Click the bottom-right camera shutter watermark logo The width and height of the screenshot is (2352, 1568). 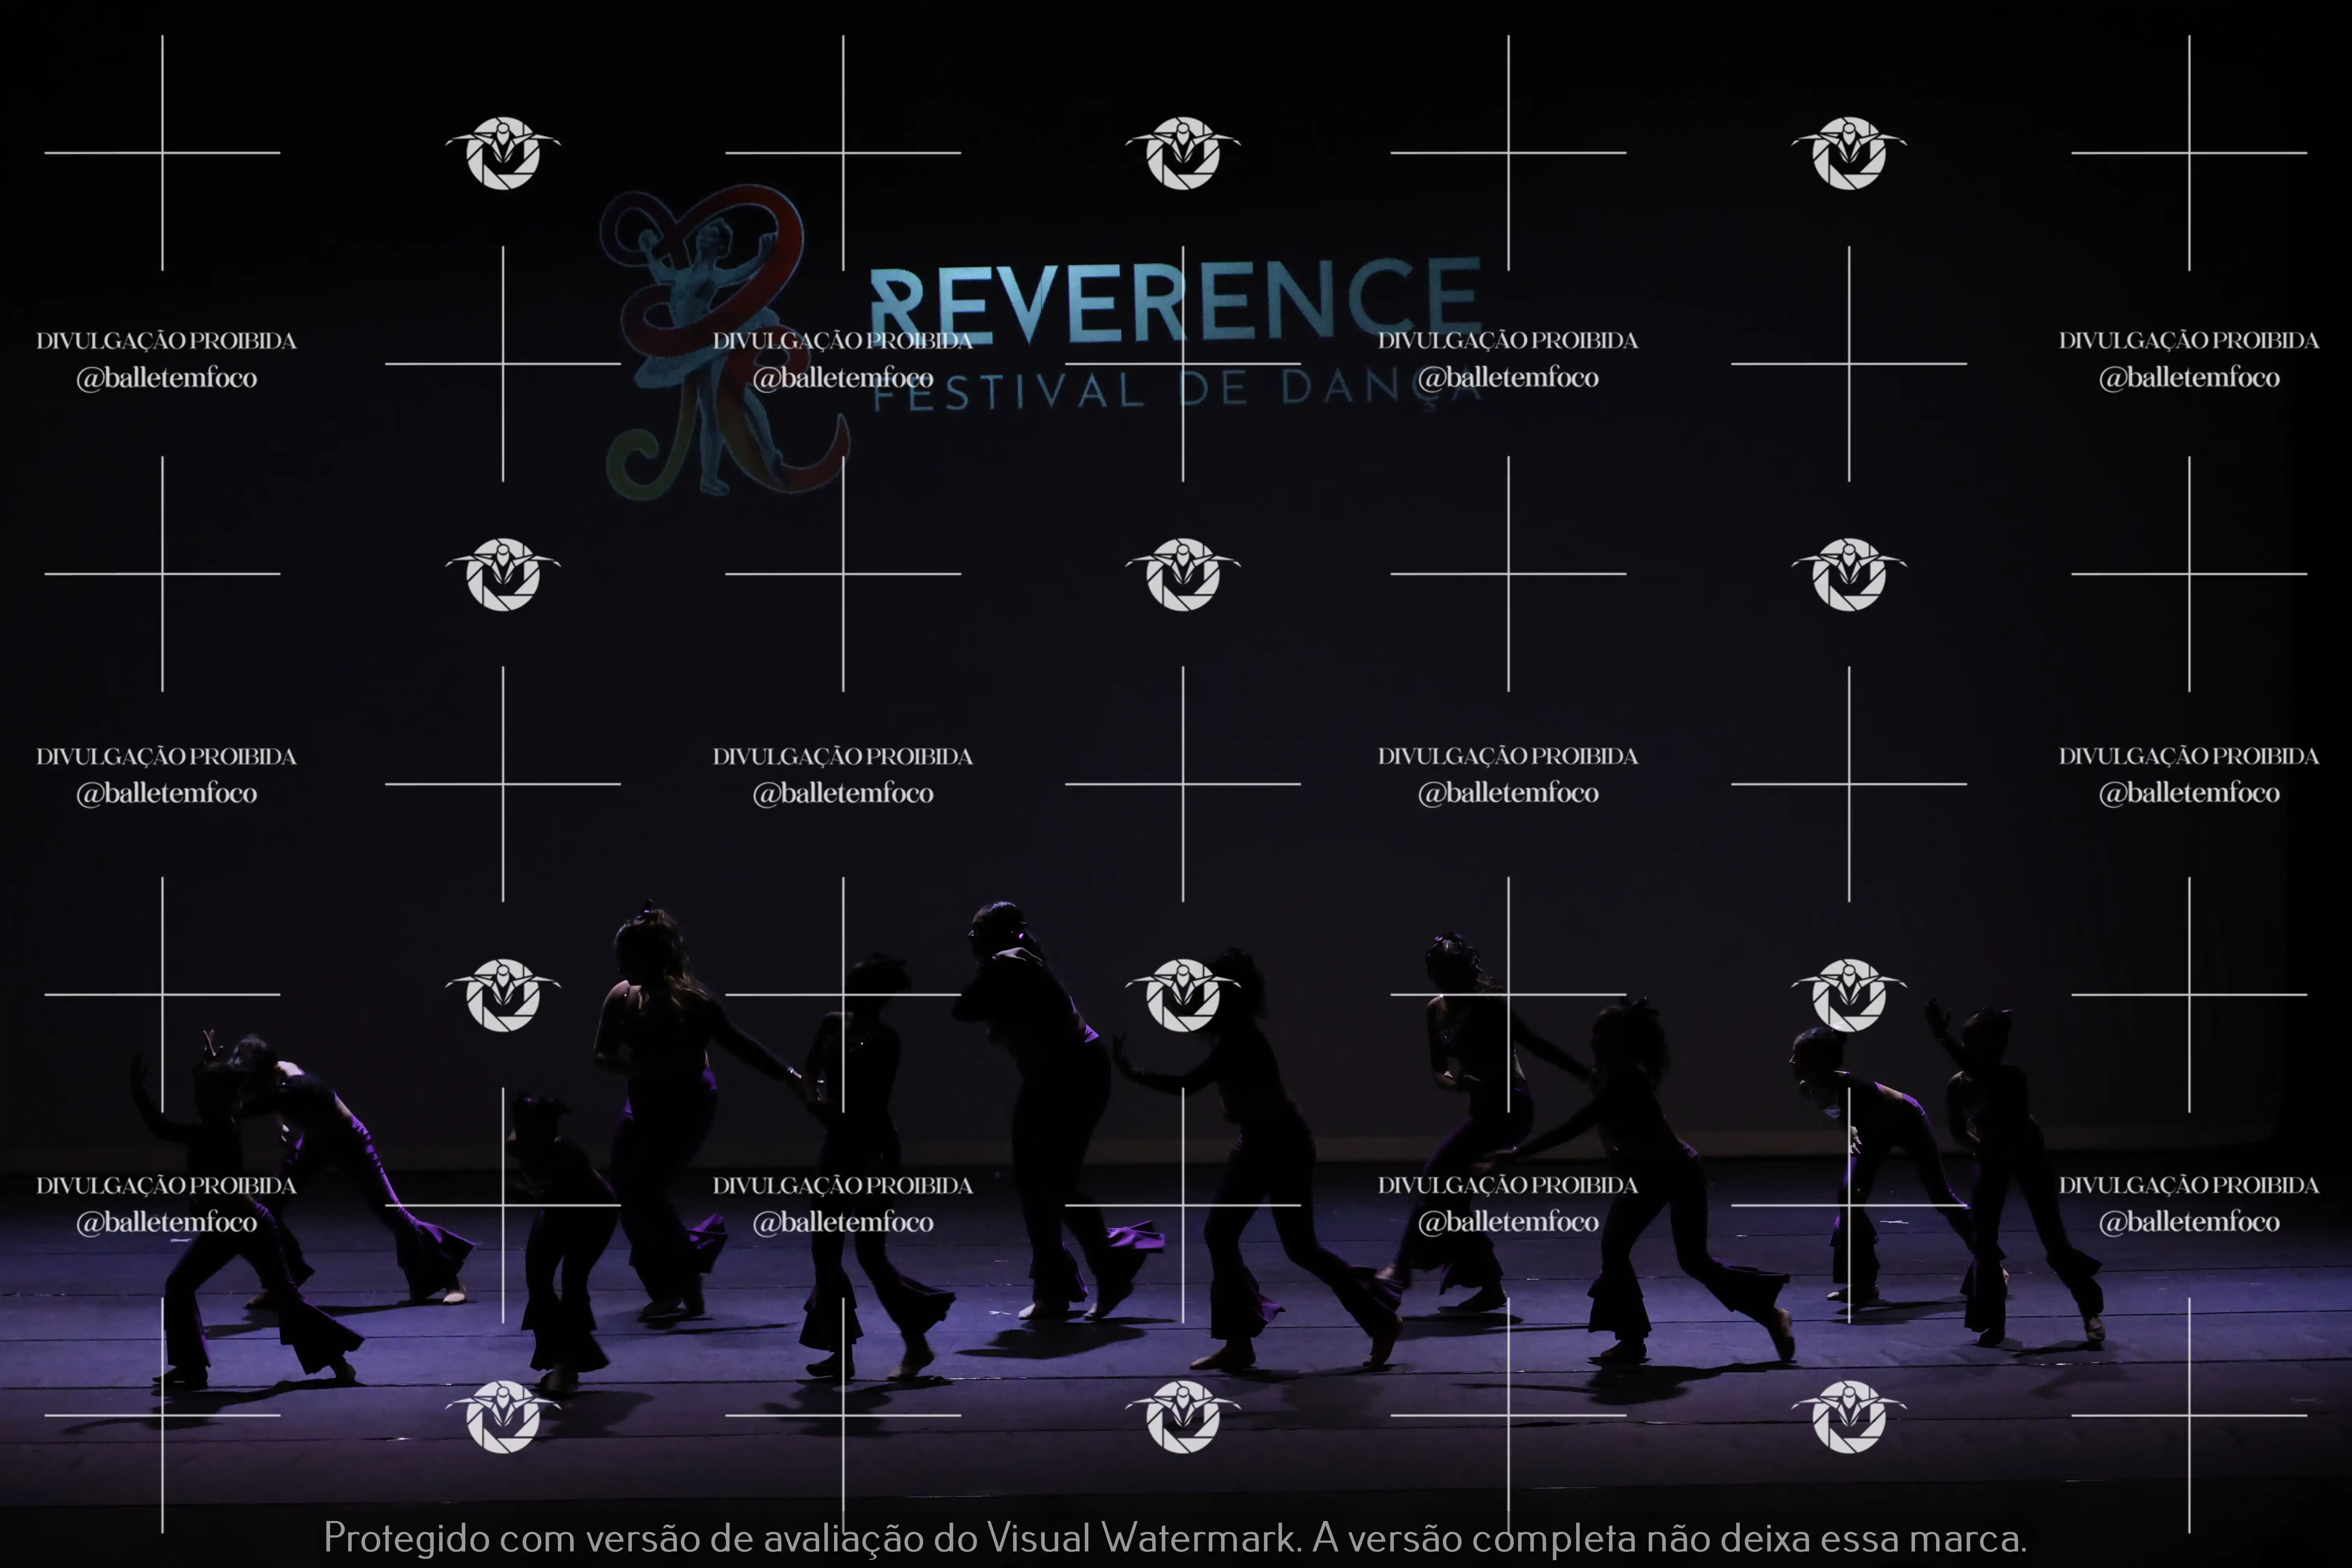1849,1416
